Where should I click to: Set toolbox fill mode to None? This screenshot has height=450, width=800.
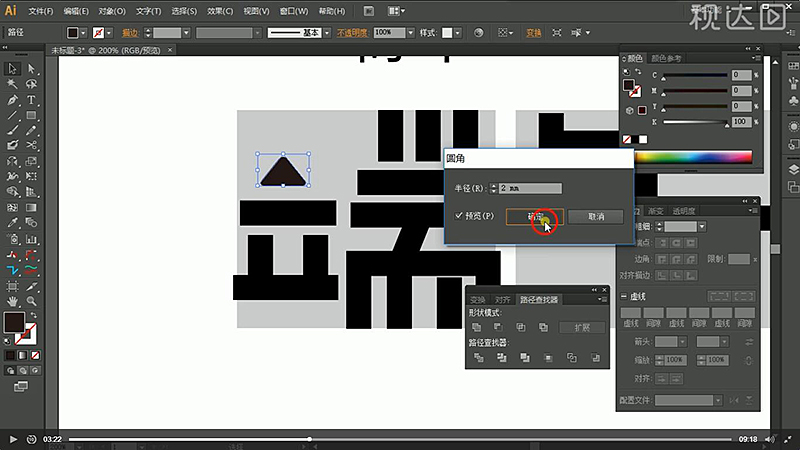(x=35, y=355)
